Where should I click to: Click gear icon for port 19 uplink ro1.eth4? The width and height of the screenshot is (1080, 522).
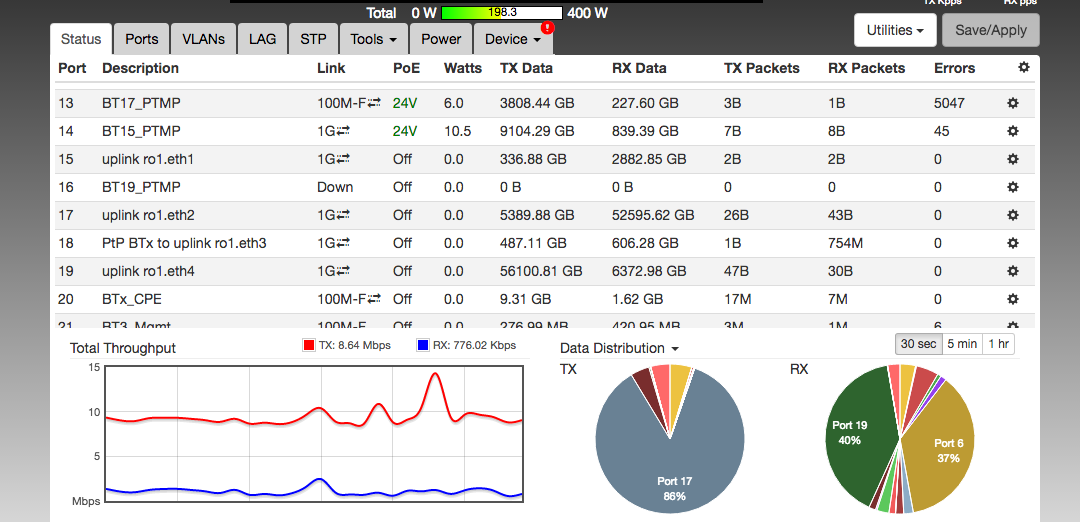click(1012, 271)
